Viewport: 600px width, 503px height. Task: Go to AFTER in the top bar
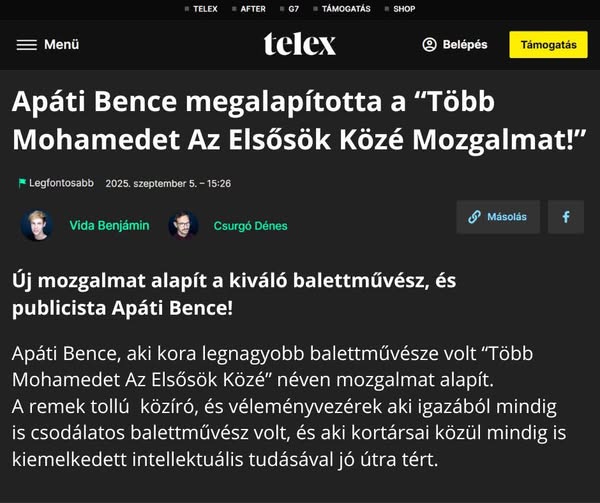click(x=253, y=9)
